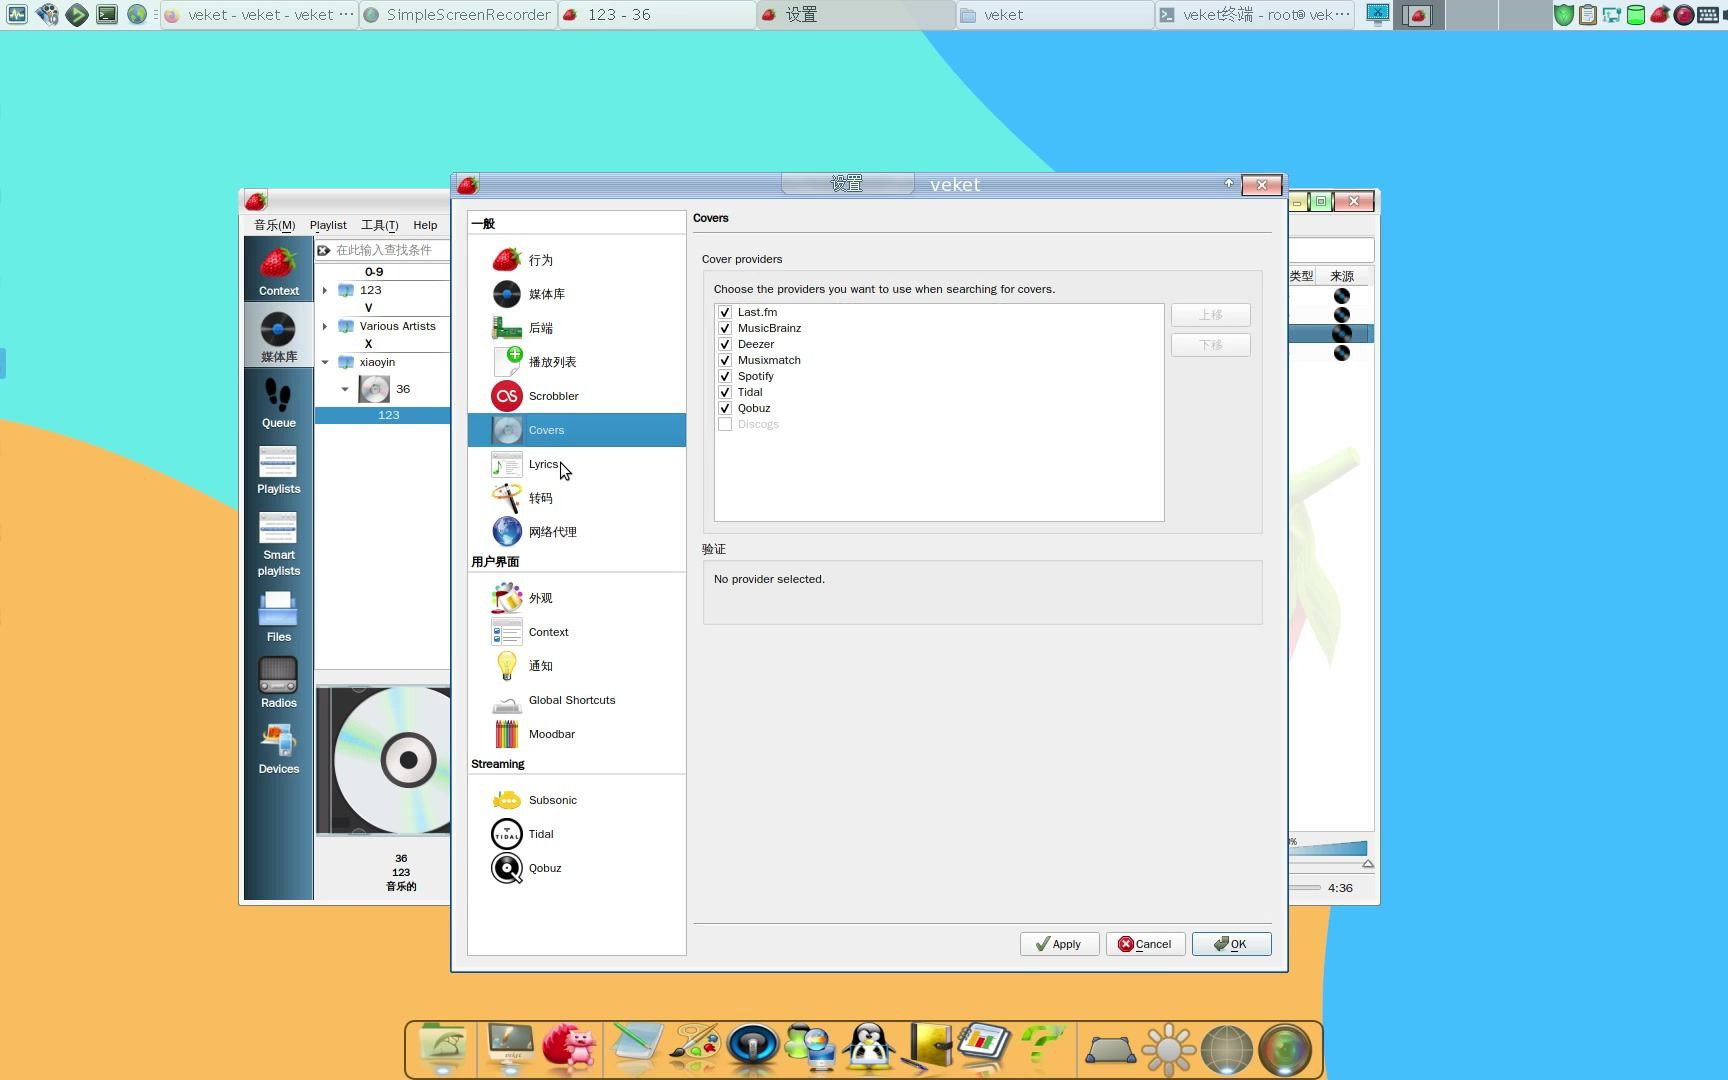Expand the Various Artists tree node

tap(325, 326)
